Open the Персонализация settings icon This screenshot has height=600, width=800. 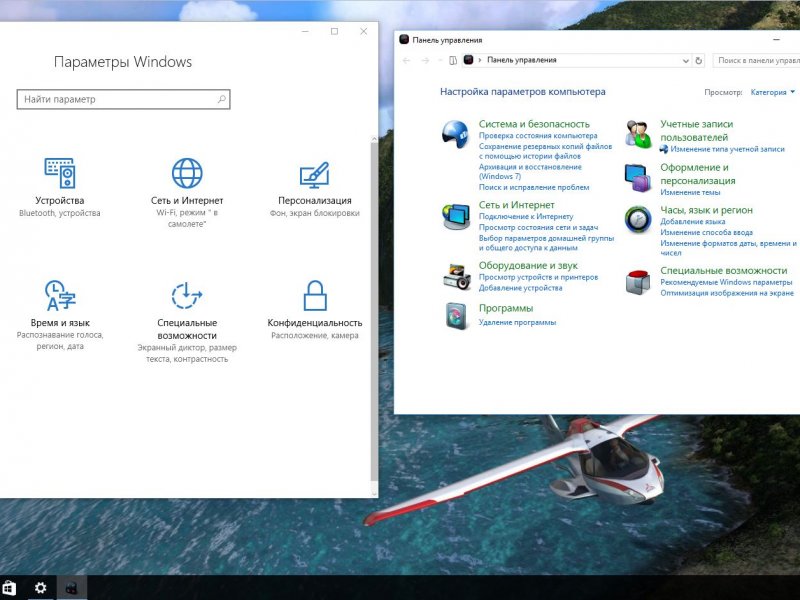coord(314,174)
